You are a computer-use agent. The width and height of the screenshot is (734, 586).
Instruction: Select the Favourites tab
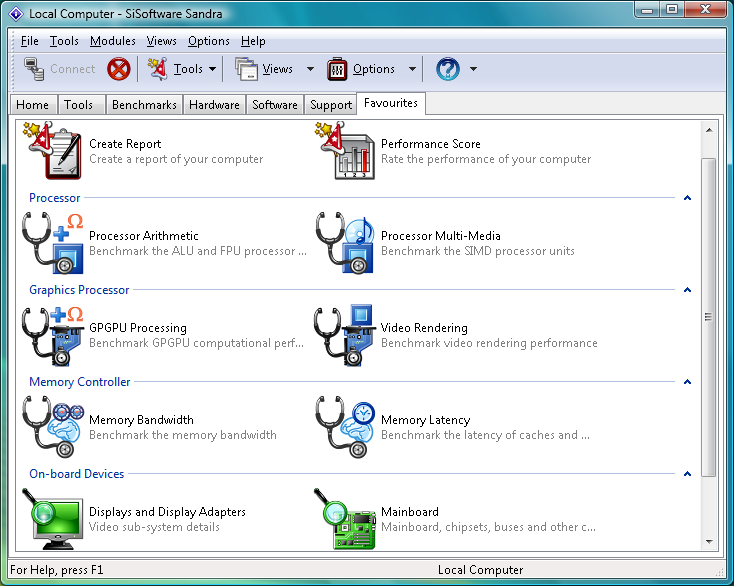391,103
